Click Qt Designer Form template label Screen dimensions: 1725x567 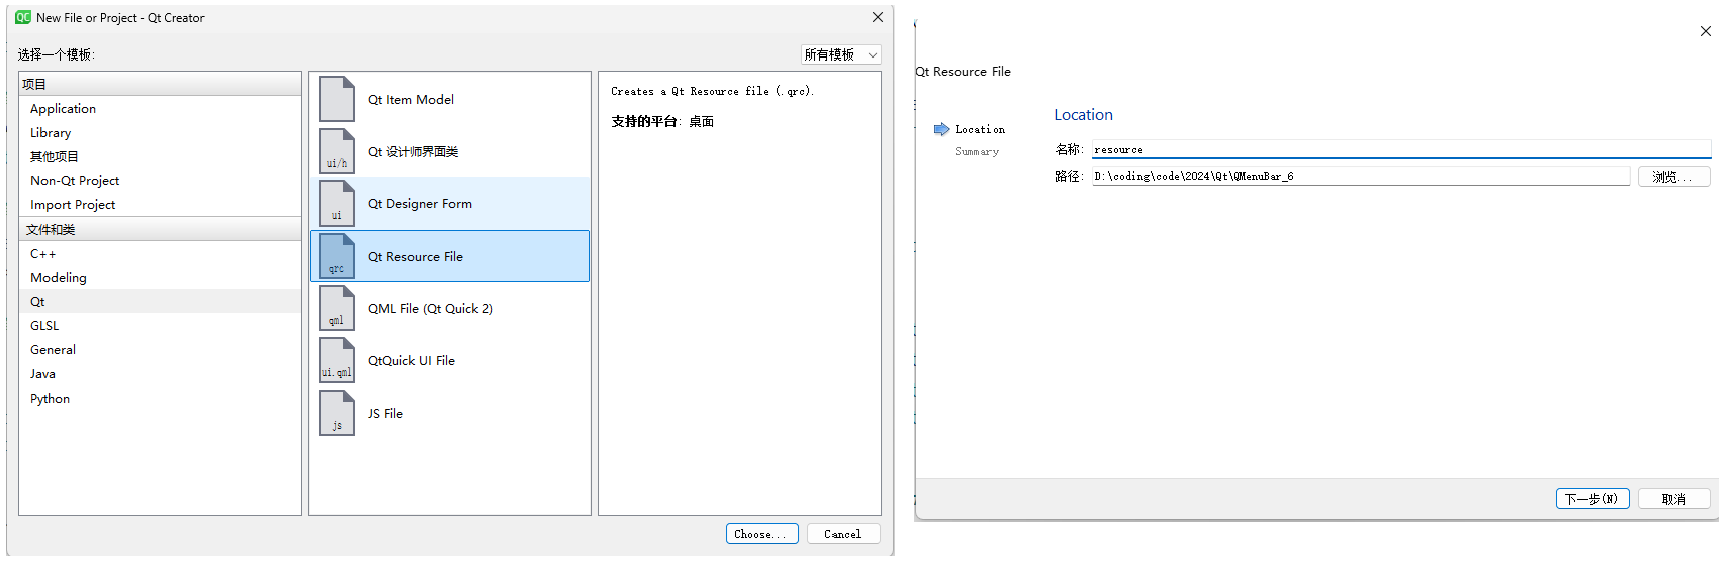coord(420,203)
